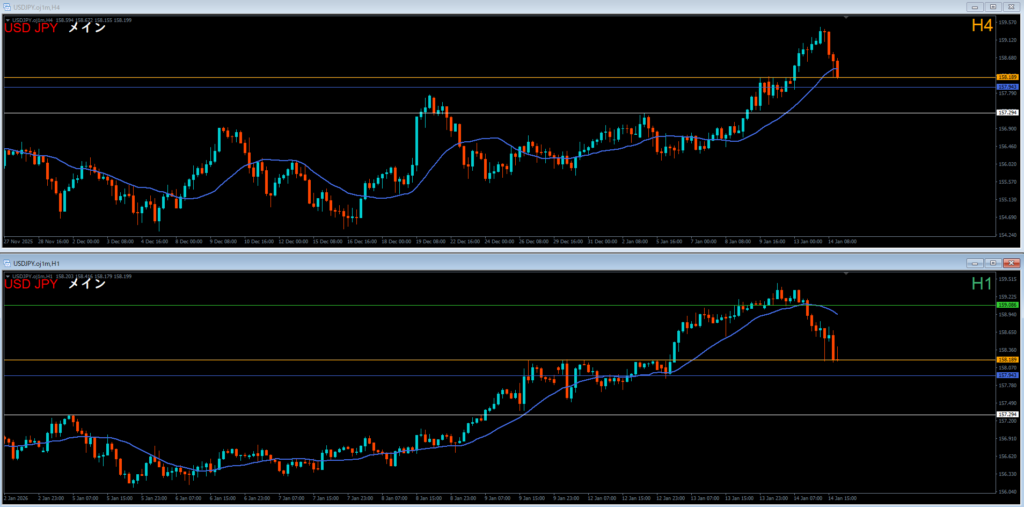Click the H4 chart window document icon

tap(8, 6)
